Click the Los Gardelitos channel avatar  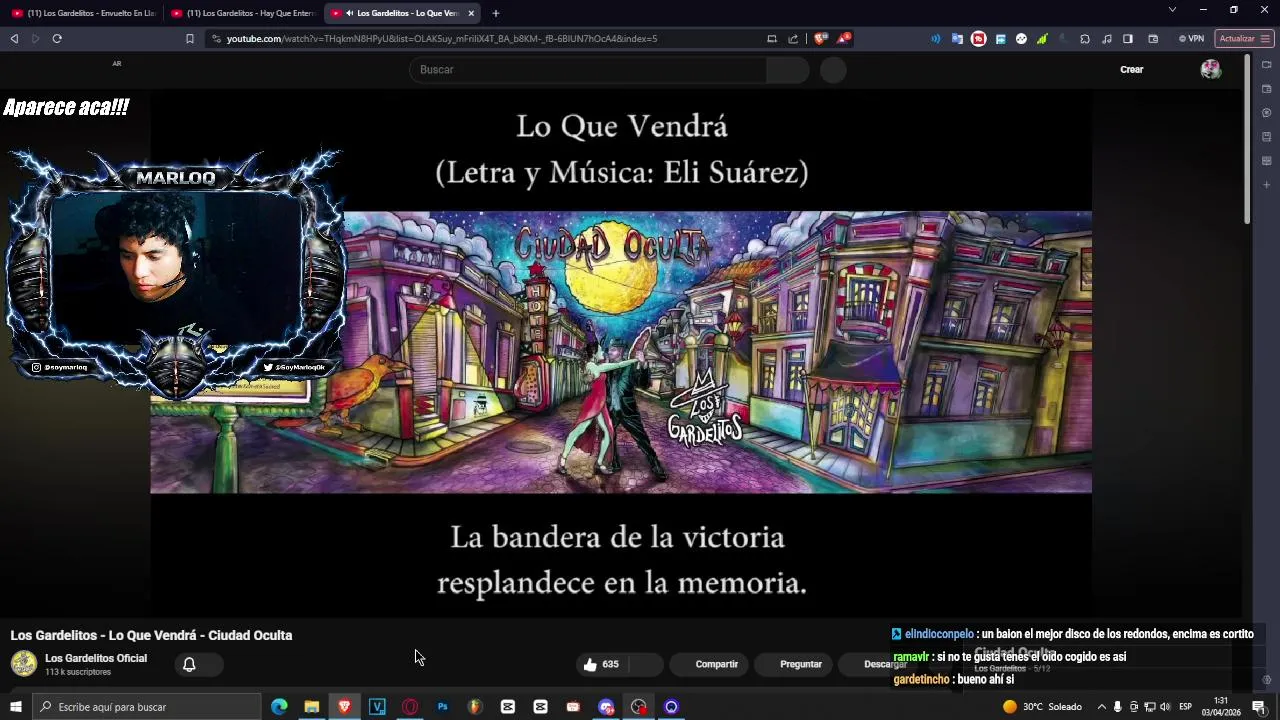(24, 664)
